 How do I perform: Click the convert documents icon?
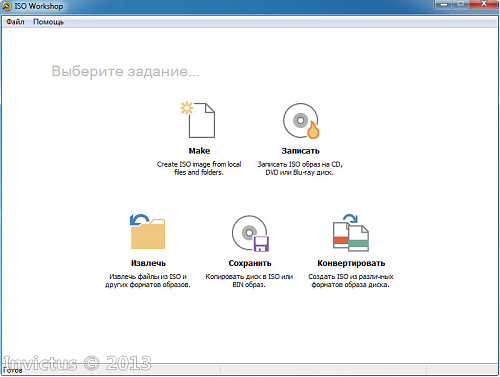[x=351, y=233]
